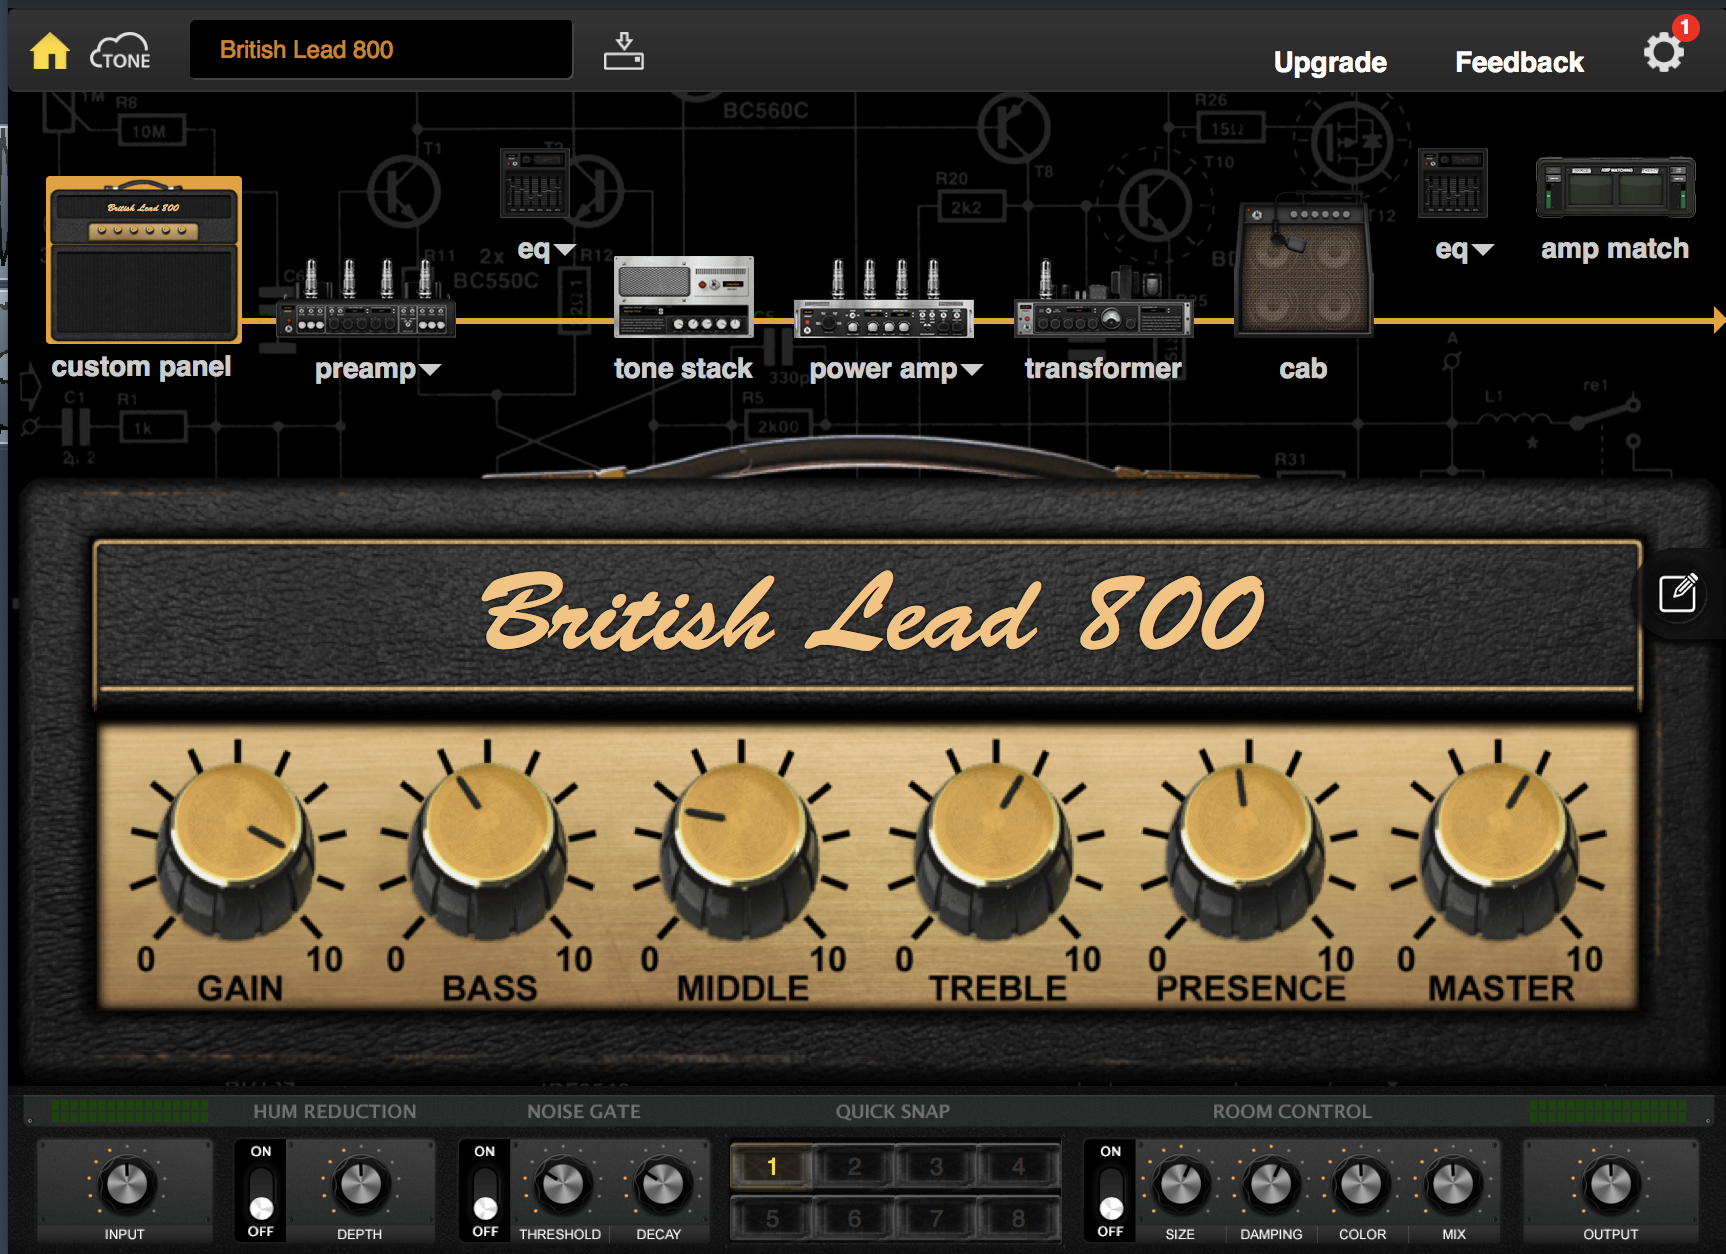
Task: Go to the home screen icon
Action: tap(50, 50)
